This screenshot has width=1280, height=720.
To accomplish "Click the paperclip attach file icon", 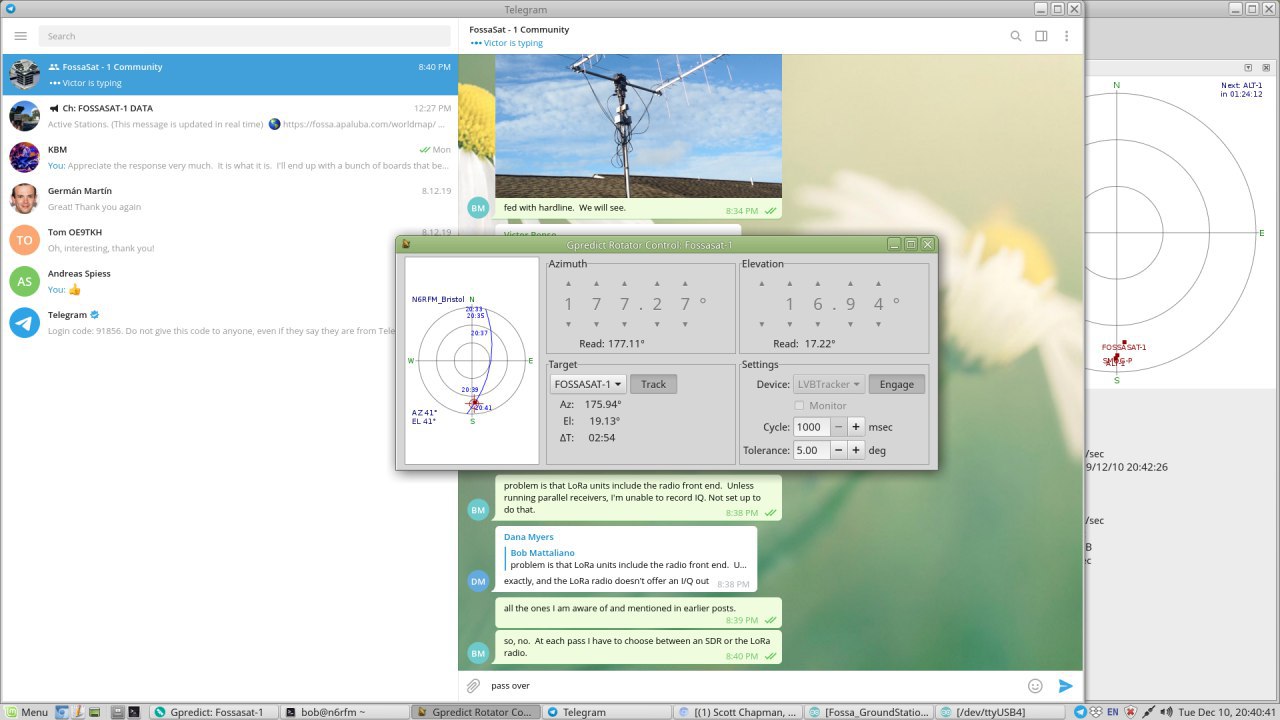I will click(x=474, y=686).
